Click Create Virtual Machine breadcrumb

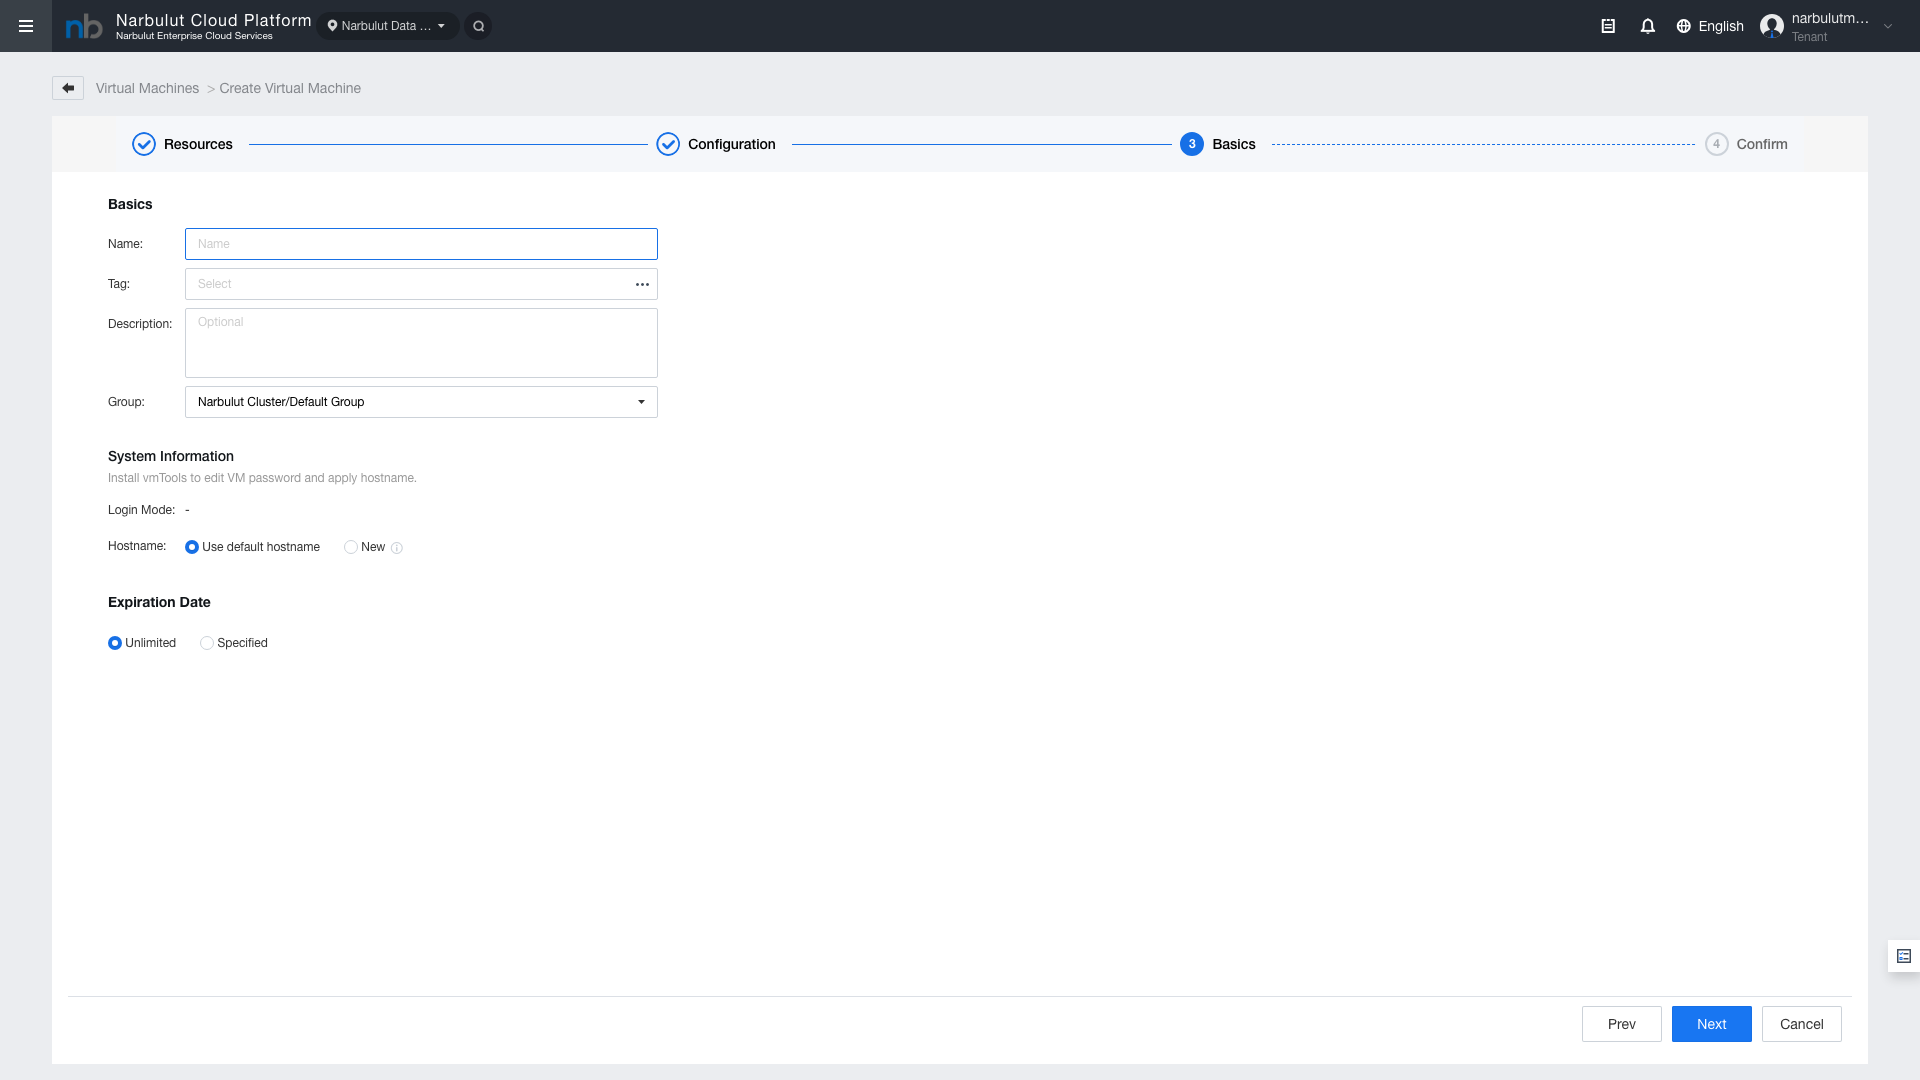coord(290,88)
